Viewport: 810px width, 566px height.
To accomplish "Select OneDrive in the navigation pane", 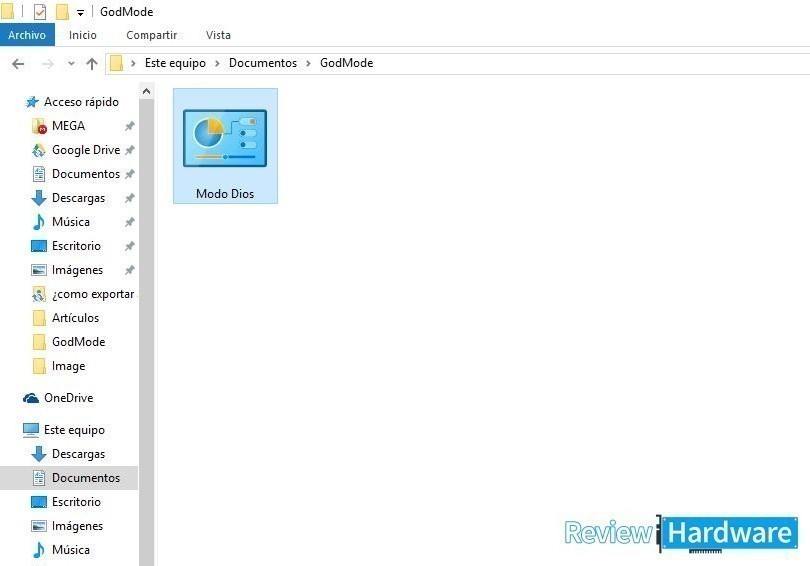I will click(x=68, y=398).
